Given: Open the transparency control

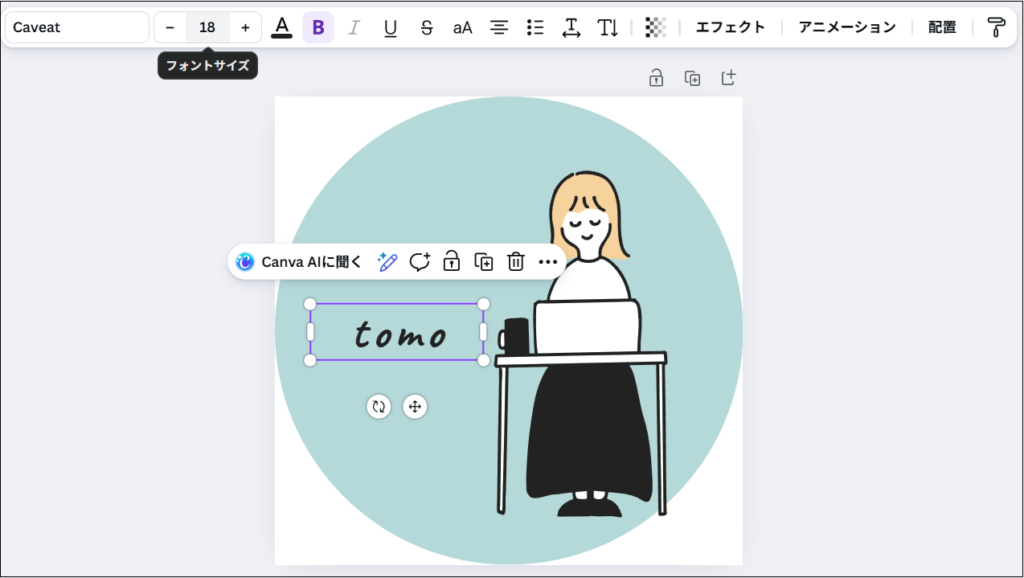Looking at the screenshot, I should coord(655,27).
